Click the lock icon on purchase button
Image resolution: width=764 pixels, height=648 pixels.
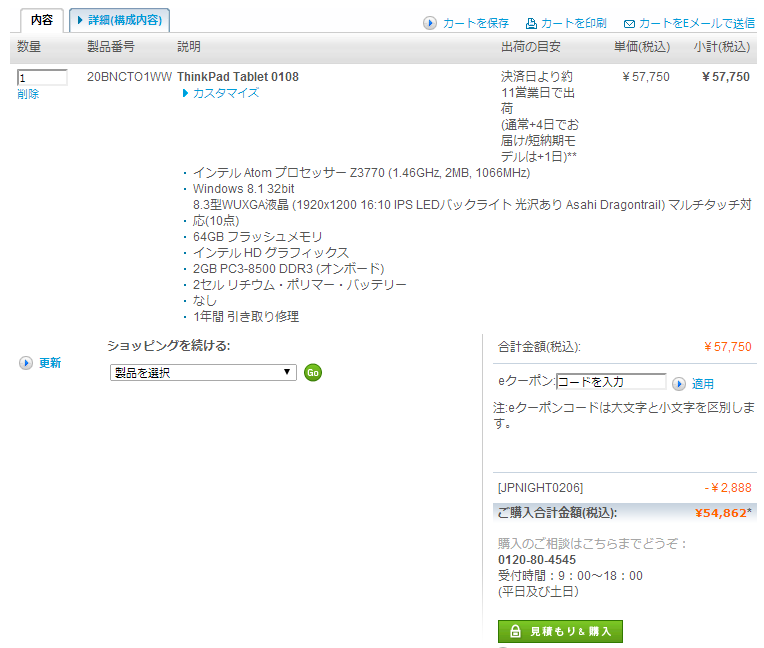coord(515,632)
